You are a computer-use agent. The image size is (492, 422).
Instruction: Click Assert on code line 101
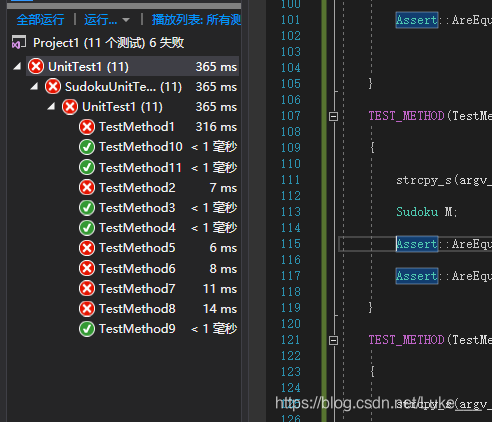coord(417,20)
